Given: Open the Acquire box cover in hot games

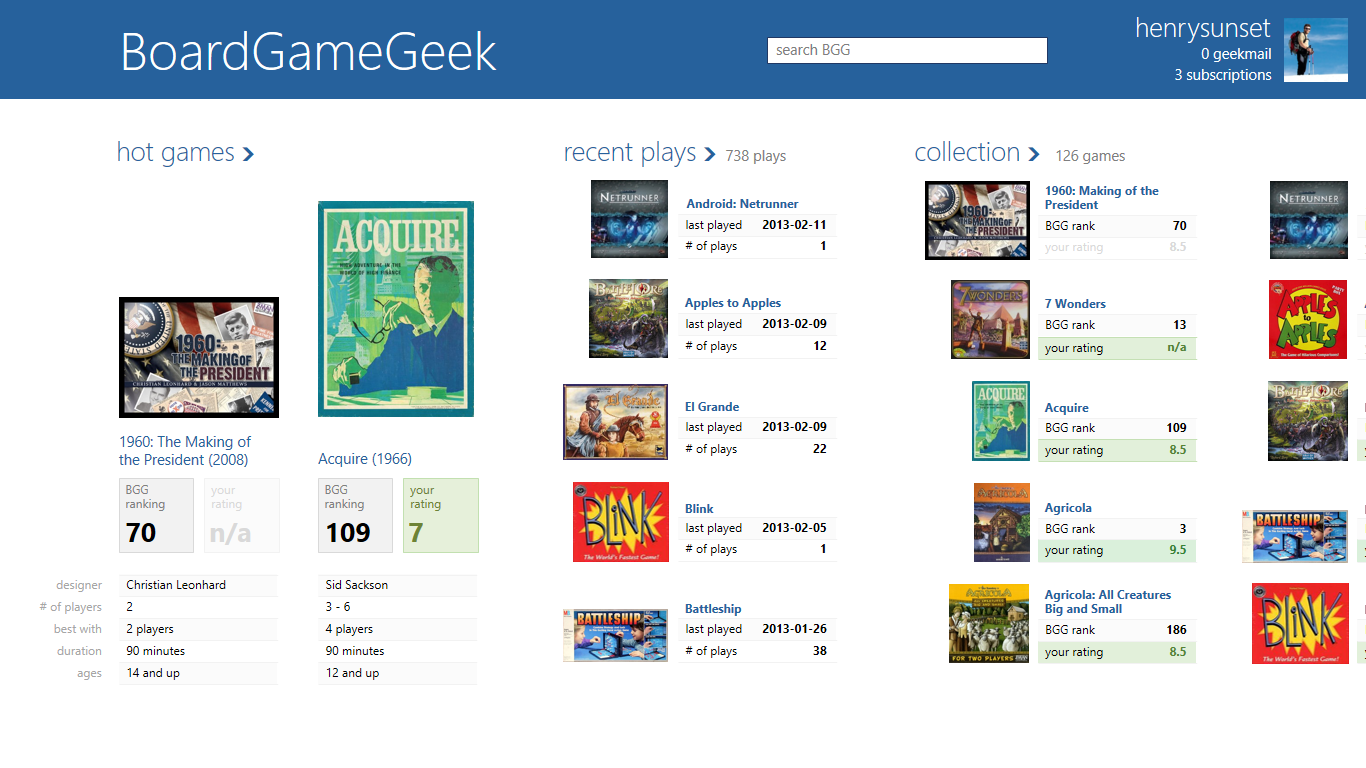Looking at the screenshot, I should pyautogui.click(x=395, y=309).
